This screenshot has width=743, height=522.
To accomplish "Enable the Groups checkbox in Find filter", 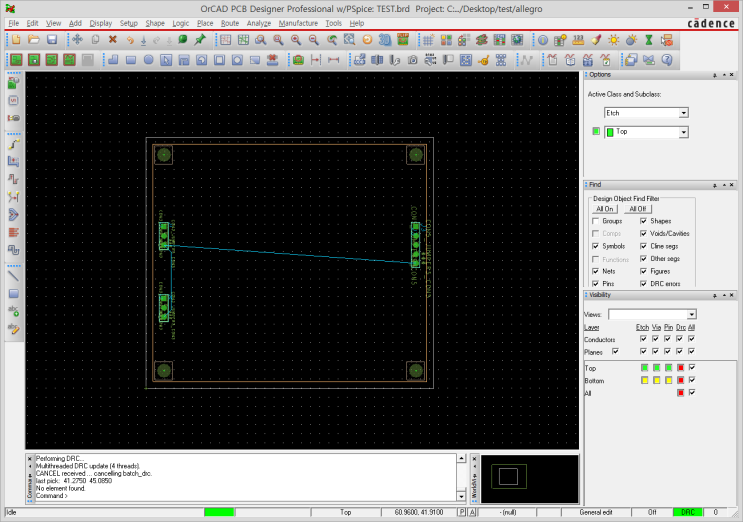I will pyautogui.click(x=596, y=221).
